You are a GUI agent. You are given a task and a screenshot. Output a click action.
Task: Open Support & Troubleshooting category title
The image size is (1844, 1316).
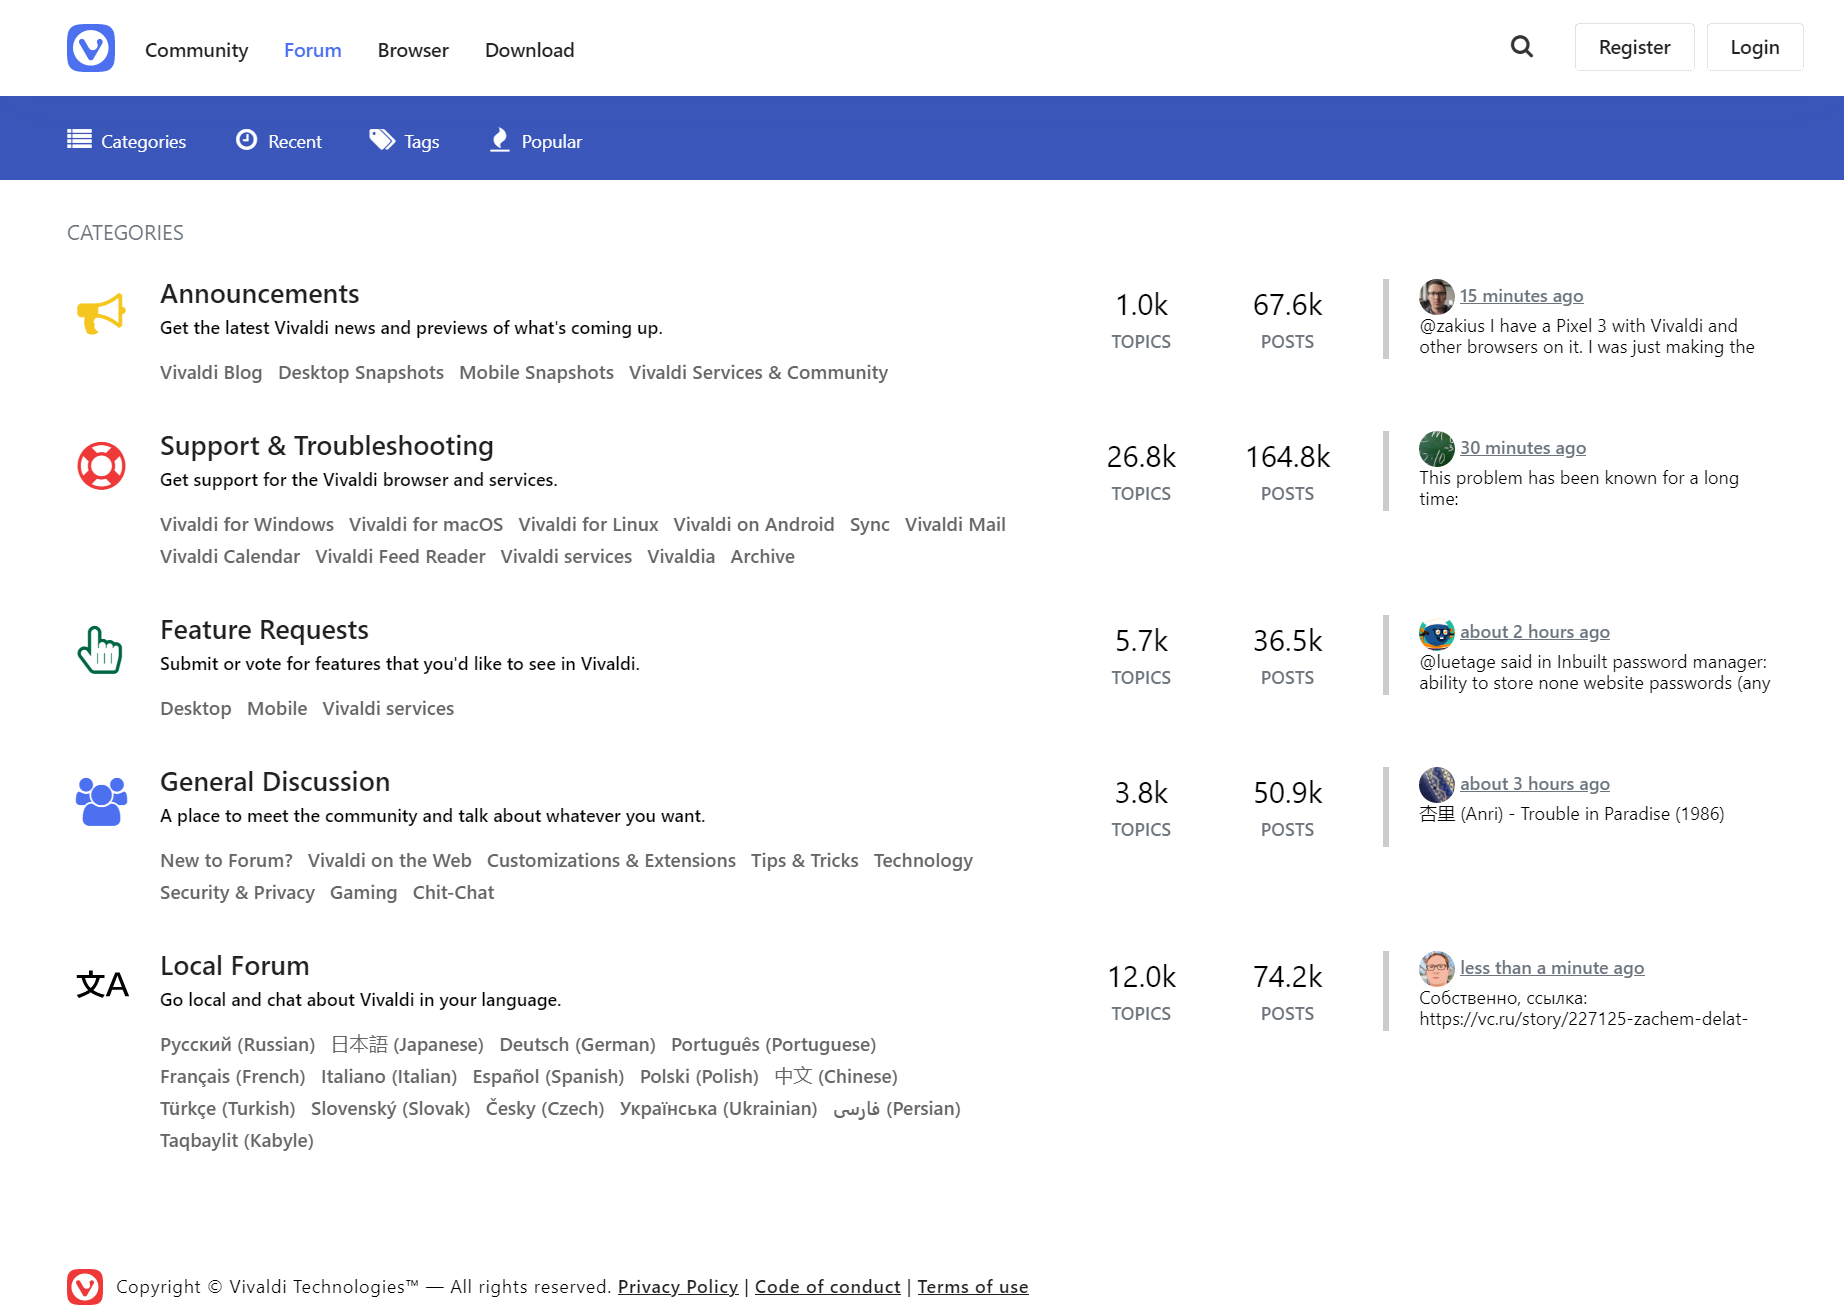pos(327,446)
